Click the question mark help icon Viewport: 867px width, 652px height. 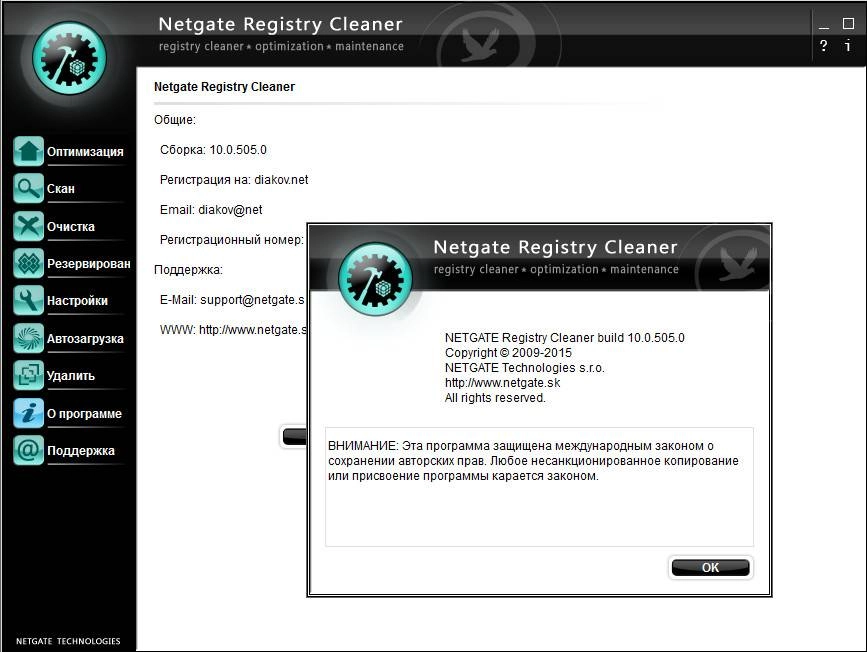[824, 45]
